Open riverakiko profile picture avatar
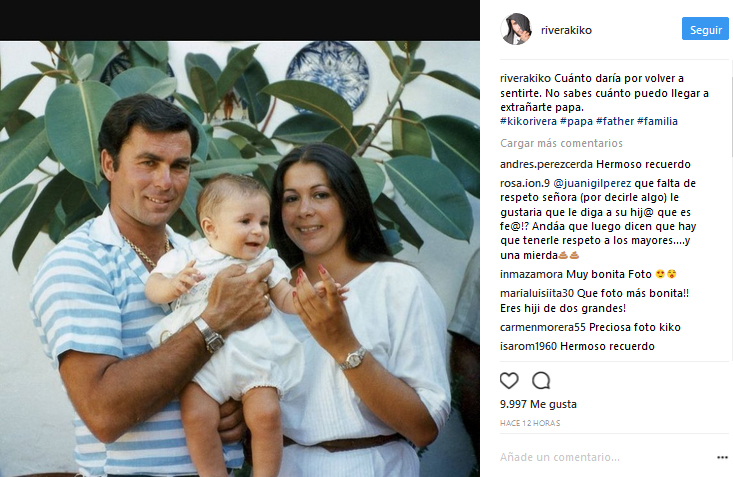The height and width of the screenshot is (477, 733). click(x=516, y=29)
